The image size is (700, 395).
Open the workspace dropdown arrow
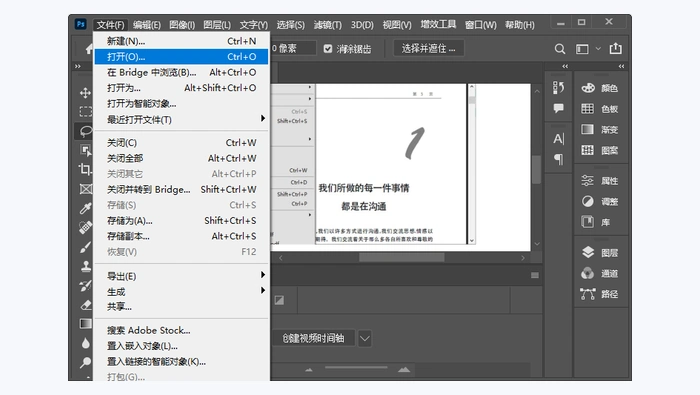coord(598,49)
